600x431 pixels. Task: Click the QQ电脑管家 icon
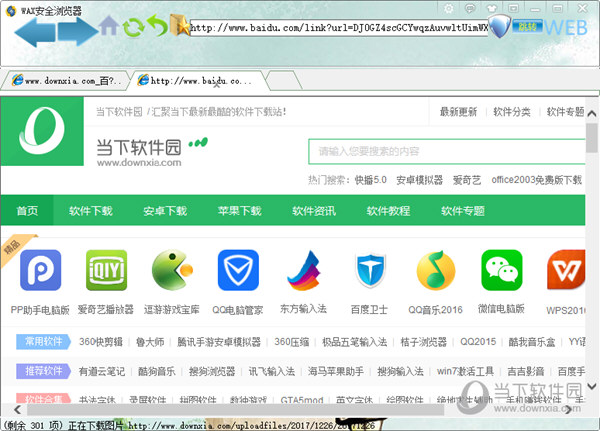click(x=238, y=270)
